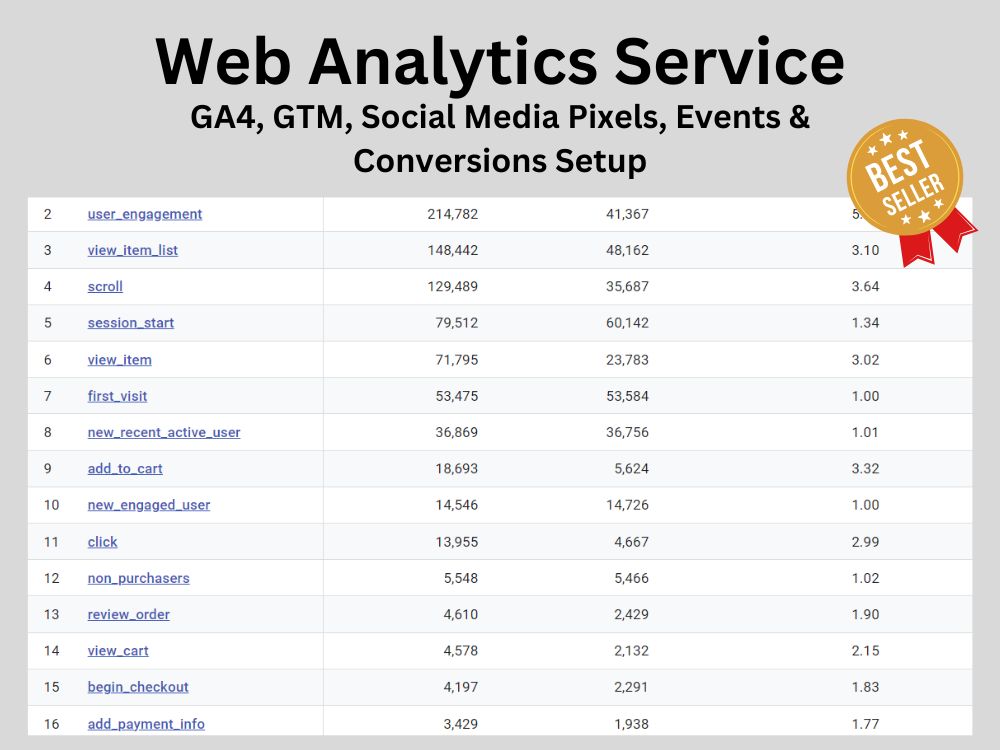Click the Web Analytics Service title
1000x750 pixels.
tap(500, 62)
